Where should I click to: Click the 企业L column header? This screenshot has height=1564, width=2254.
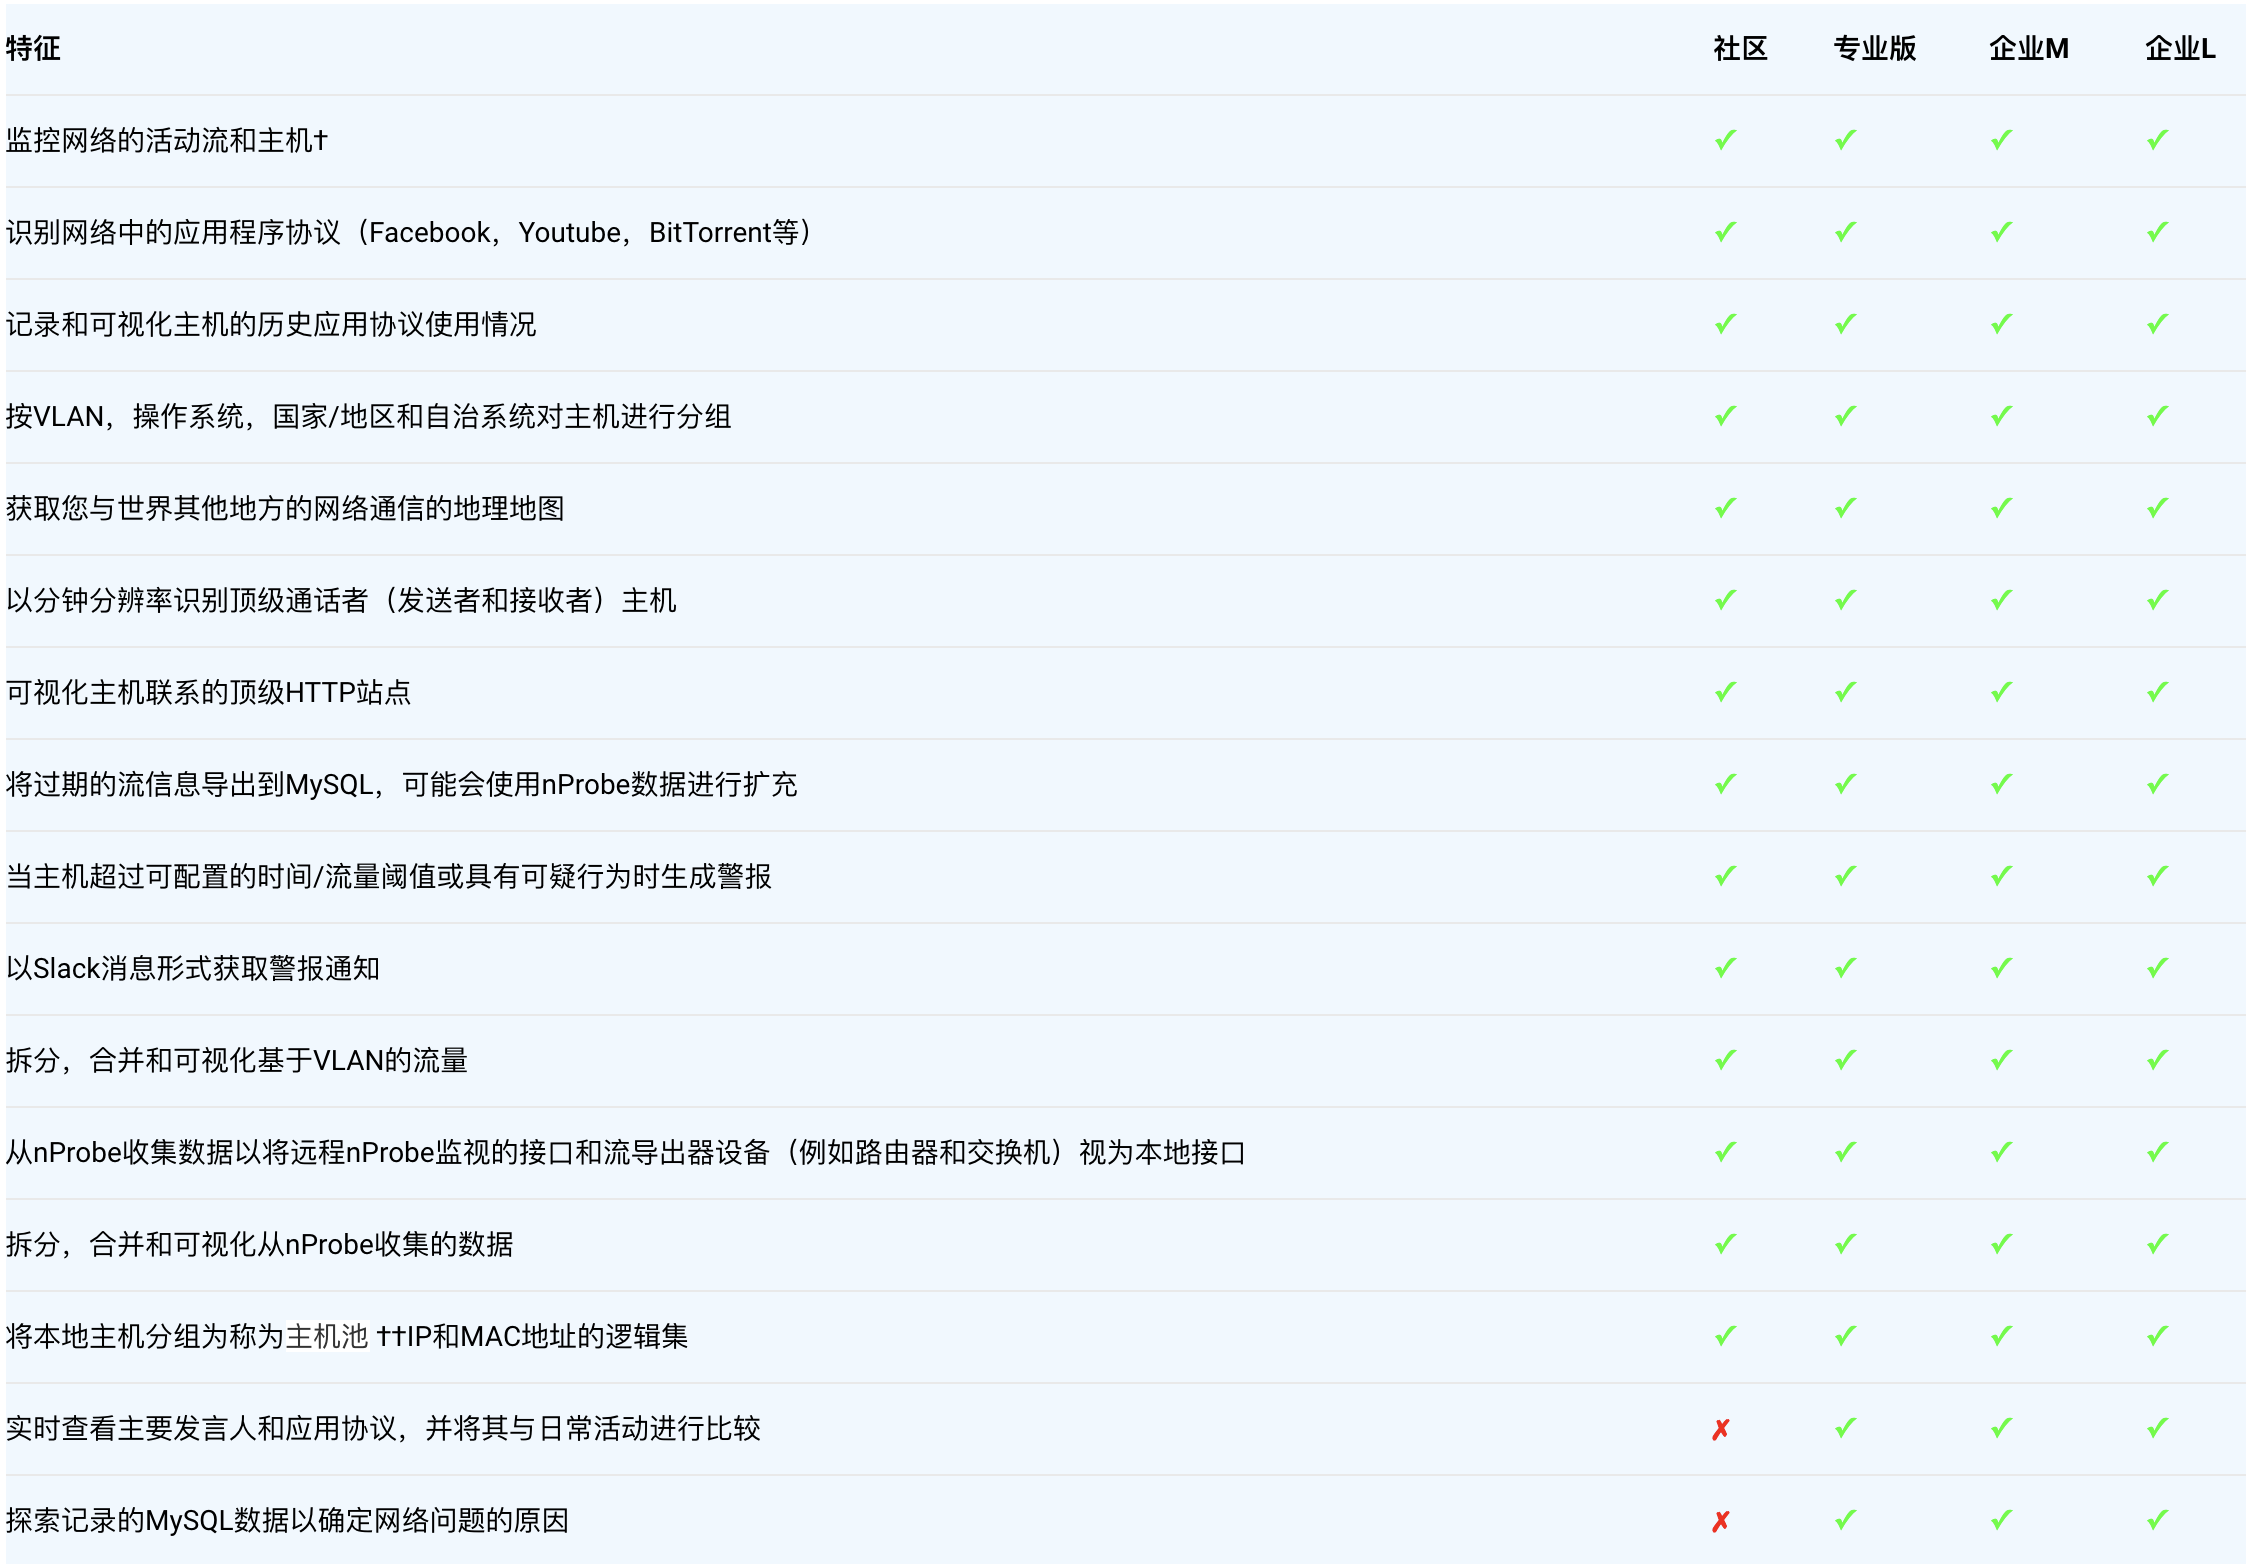pyautogui.click(x=2179, y=48)
